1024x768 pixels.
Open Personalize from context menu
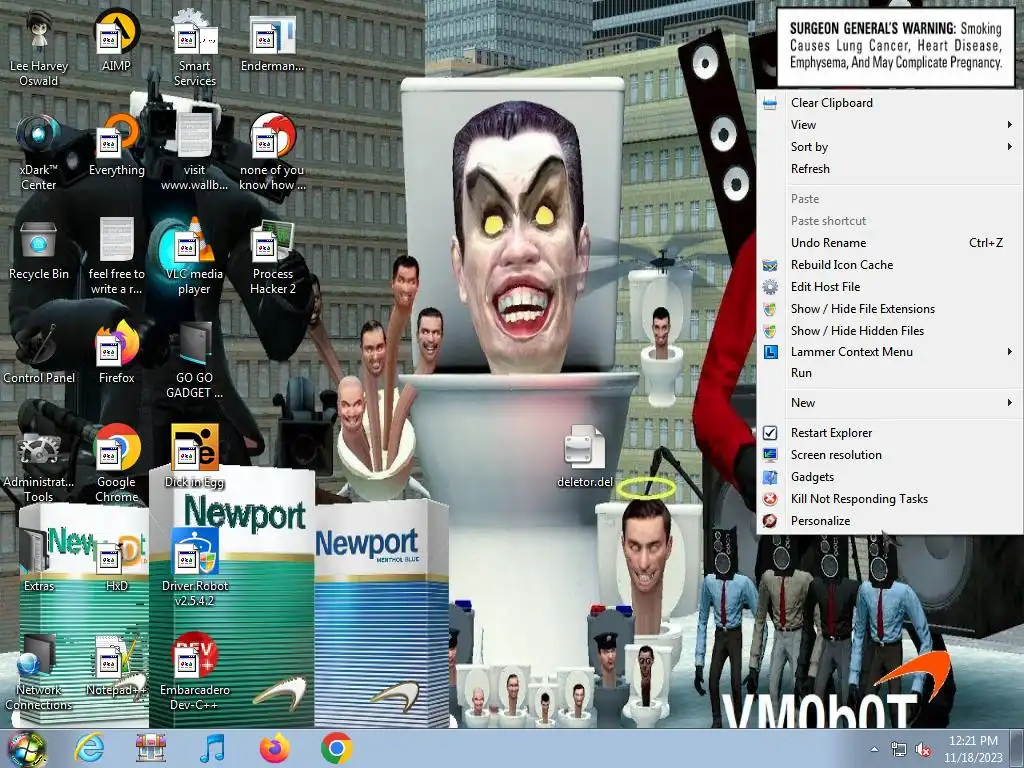point(889,520)
